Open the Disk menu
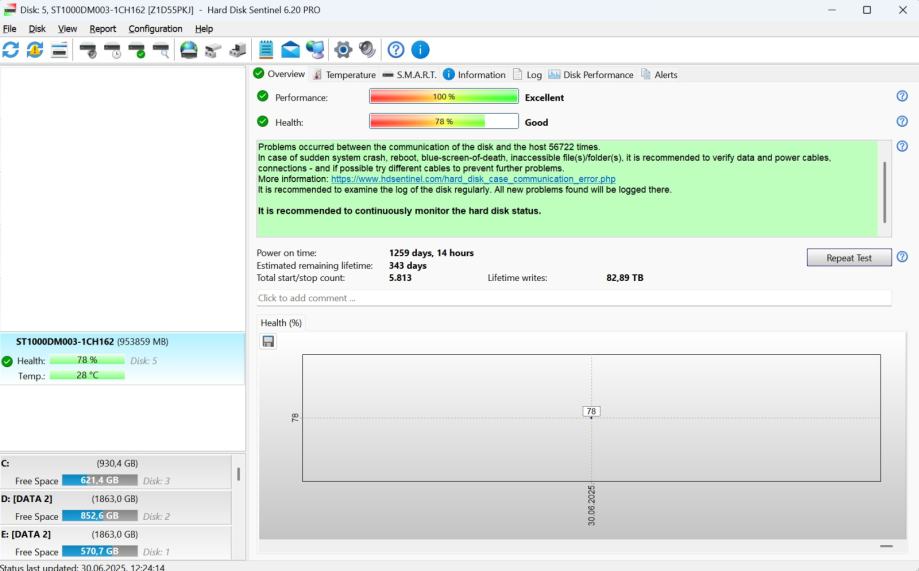 pos(37,29)
